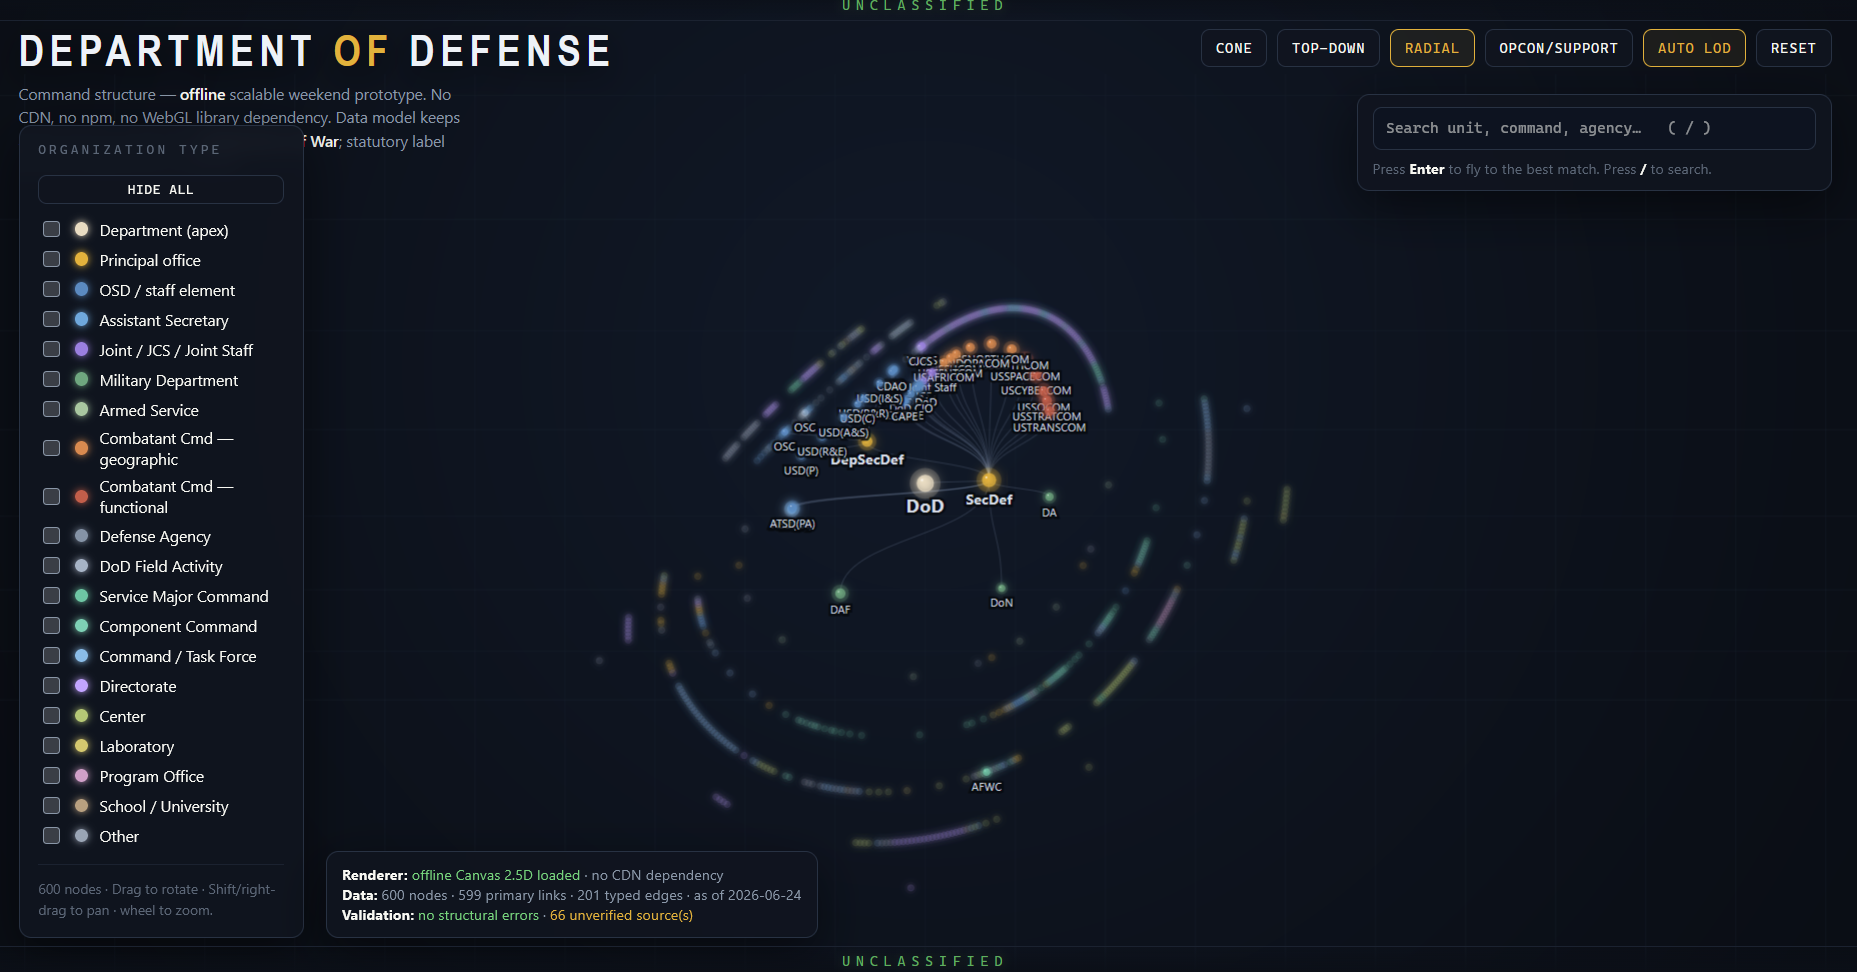The height and width of the screenshot is (972, 1857).
Task: Click the School / University legend label
Action: (164, 806)
